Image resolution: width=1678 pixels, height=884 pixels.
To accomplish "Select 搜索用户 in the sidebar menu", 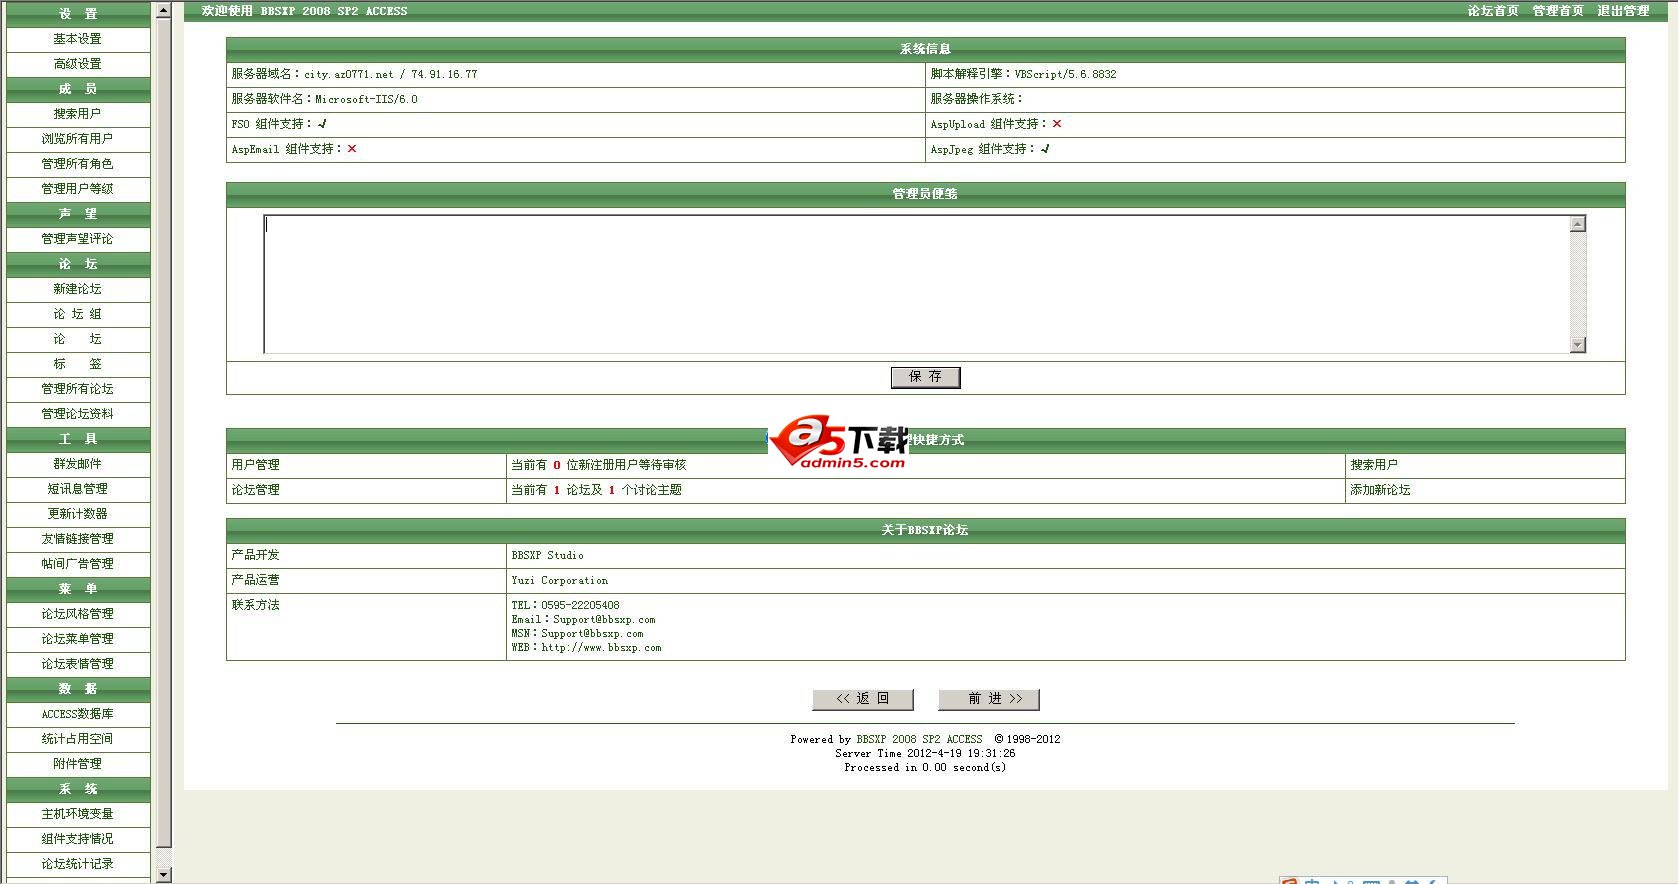I will pyautogui.click(x=77, y=114).
